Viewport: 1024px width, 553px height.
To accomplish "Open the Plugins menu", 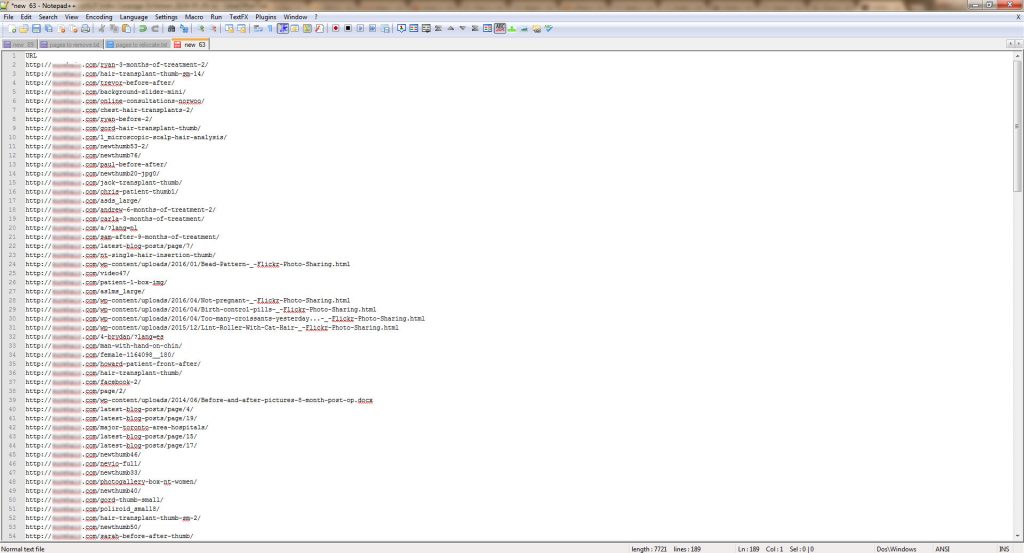I will [x=266, y=17].
